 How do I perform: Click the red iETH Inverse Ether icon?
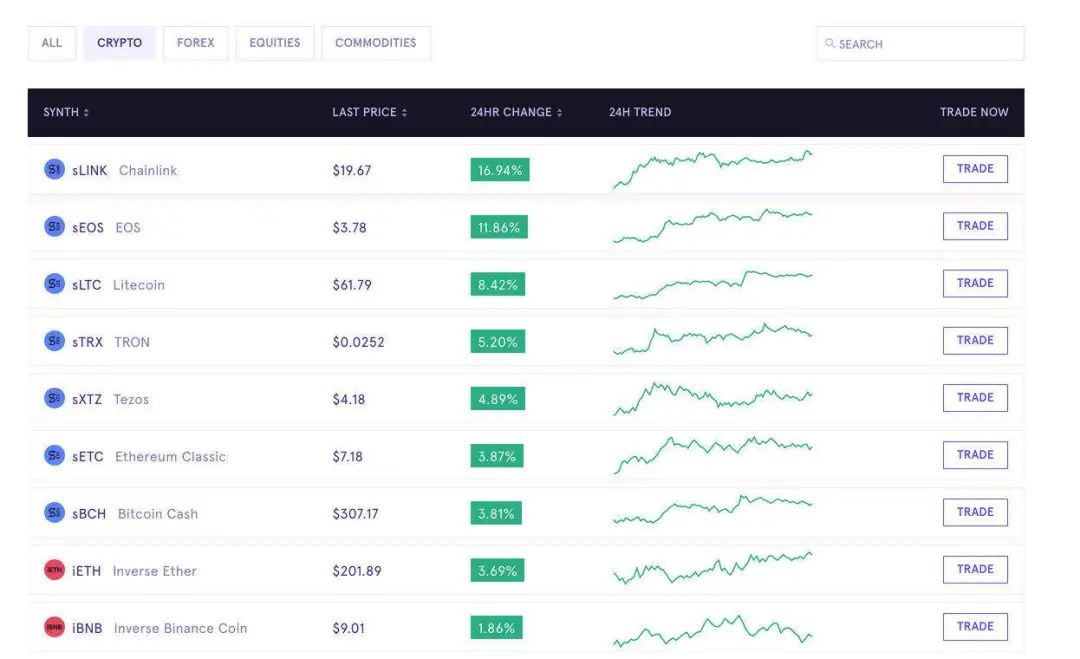(54, 569)
